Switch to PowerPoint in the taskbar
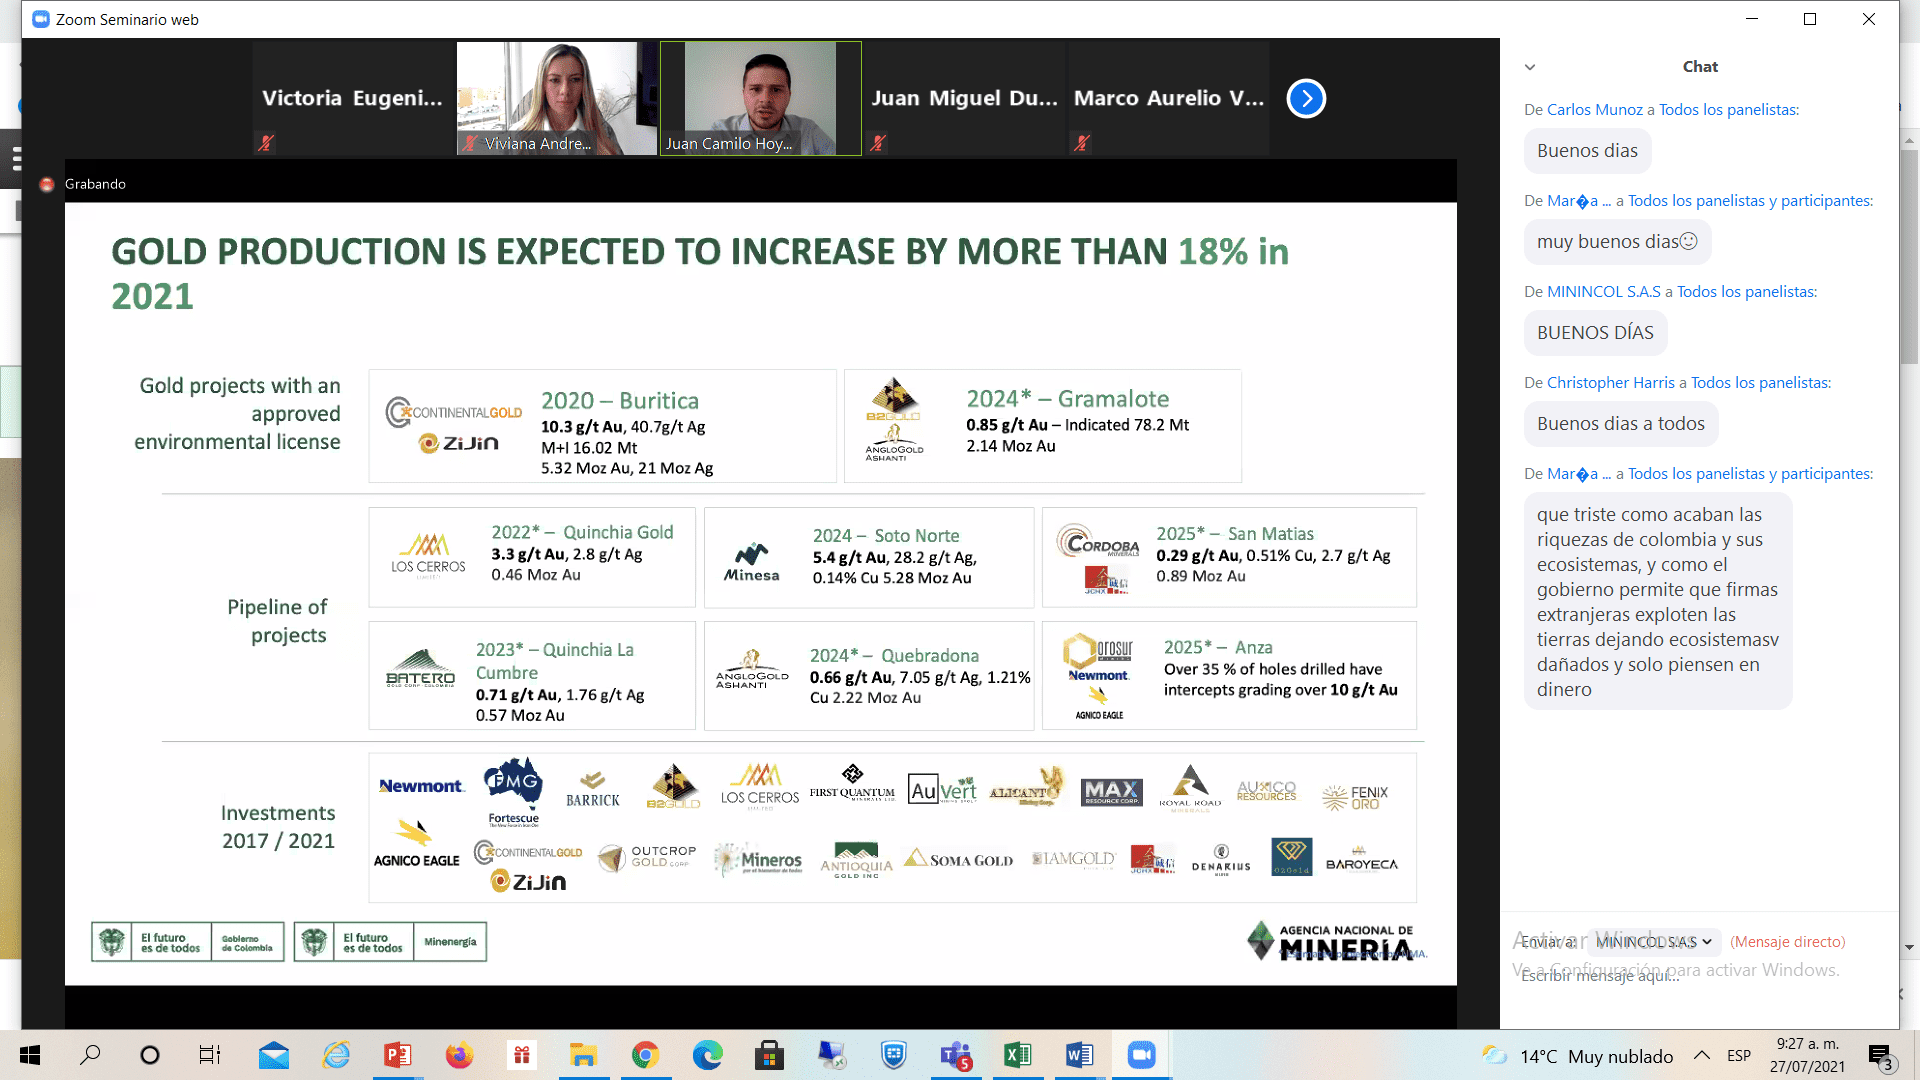The width and height of the screenshot is (1920, 1080). pyautogui.click(x=398, y=1055)
